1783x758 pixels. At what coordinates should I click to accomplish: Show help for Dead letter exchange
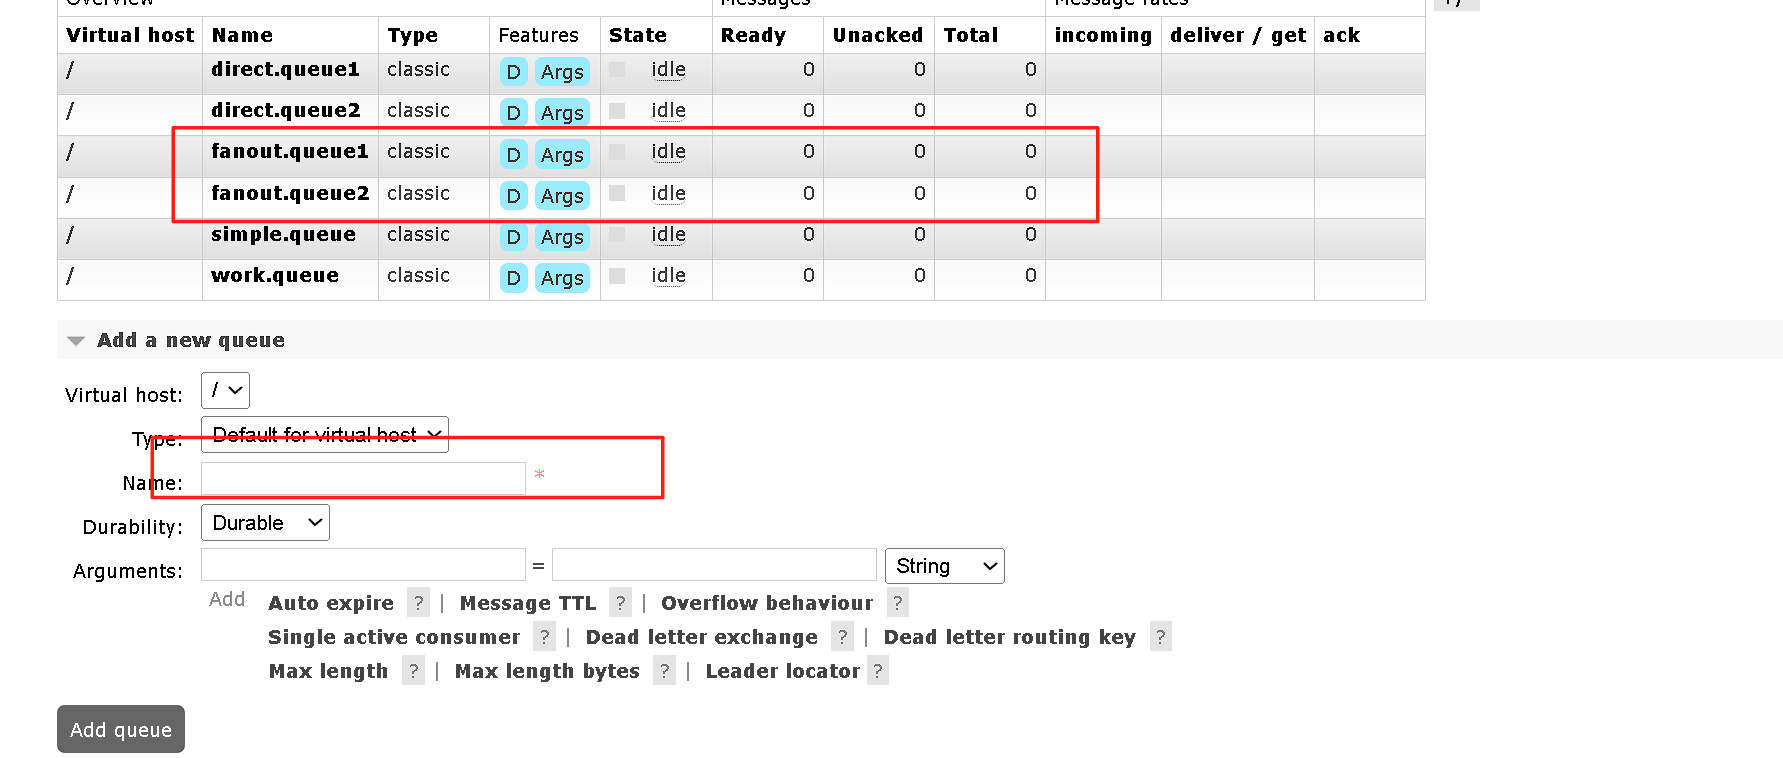click(843, 637)
